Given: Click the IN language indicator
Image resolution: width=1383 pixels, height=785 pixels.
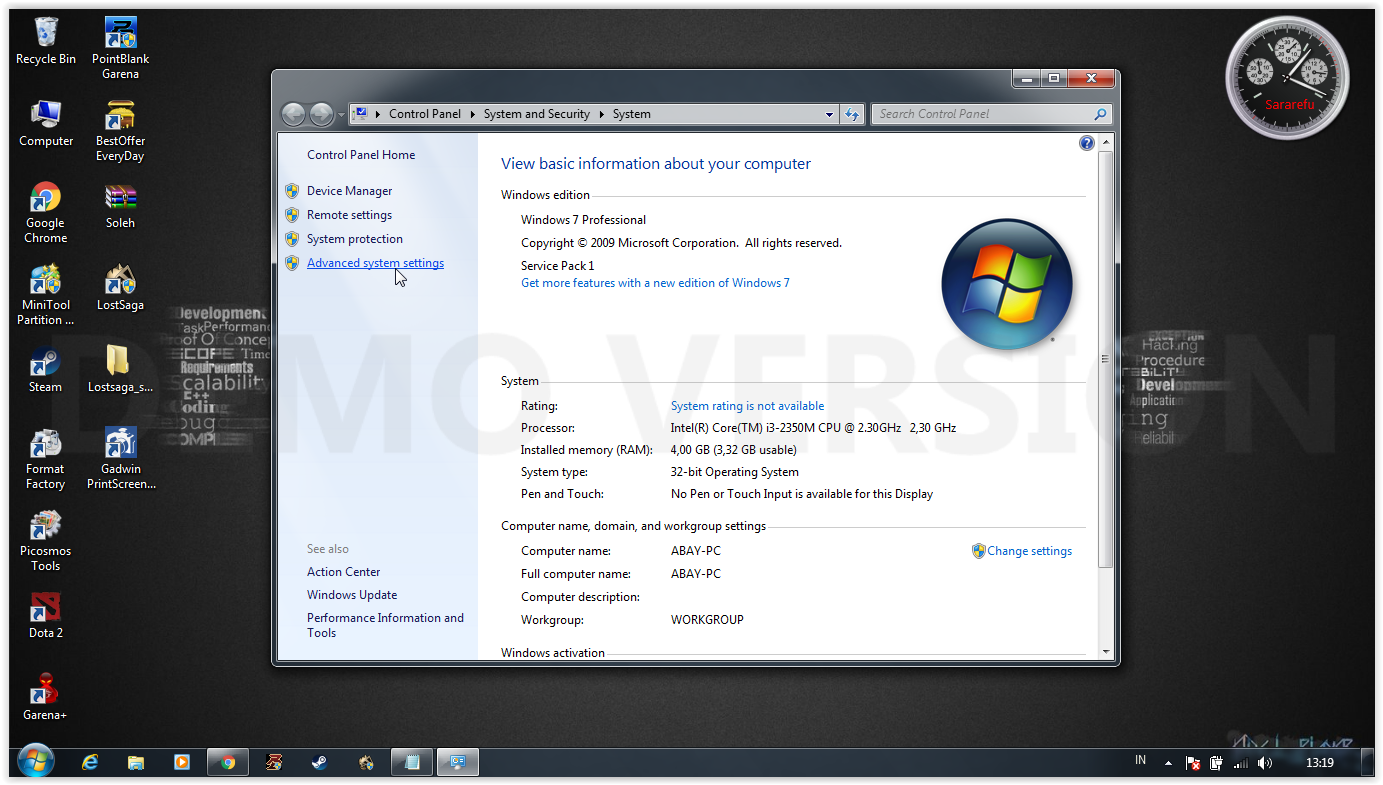Looking at the screenshot, I should click(1140, 761).
